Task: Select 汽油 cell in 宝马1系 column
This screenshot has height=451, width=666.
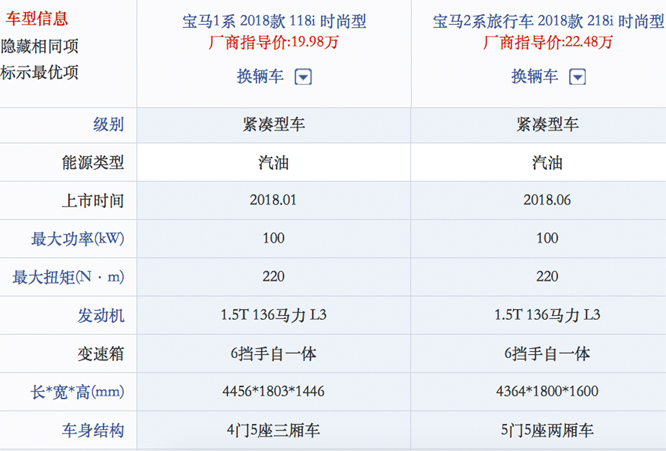Action: (x=274, y=163)
